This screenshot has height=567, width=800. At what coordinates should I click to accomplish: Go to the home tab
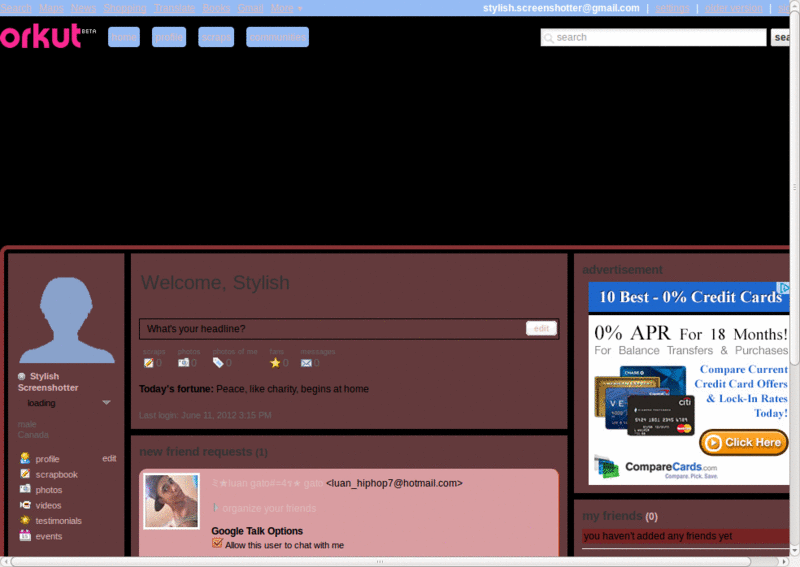pos(124,37)
